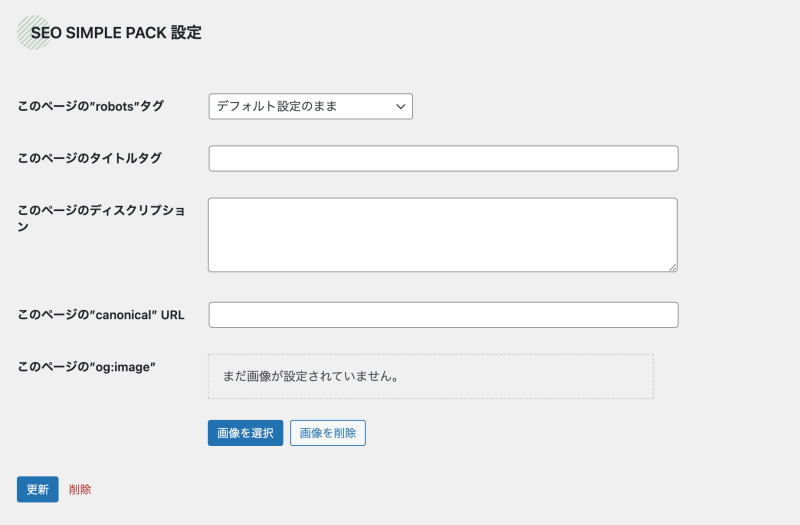
Task: Click the このページの"robots"タグ label
Action: tap(90, 106)
